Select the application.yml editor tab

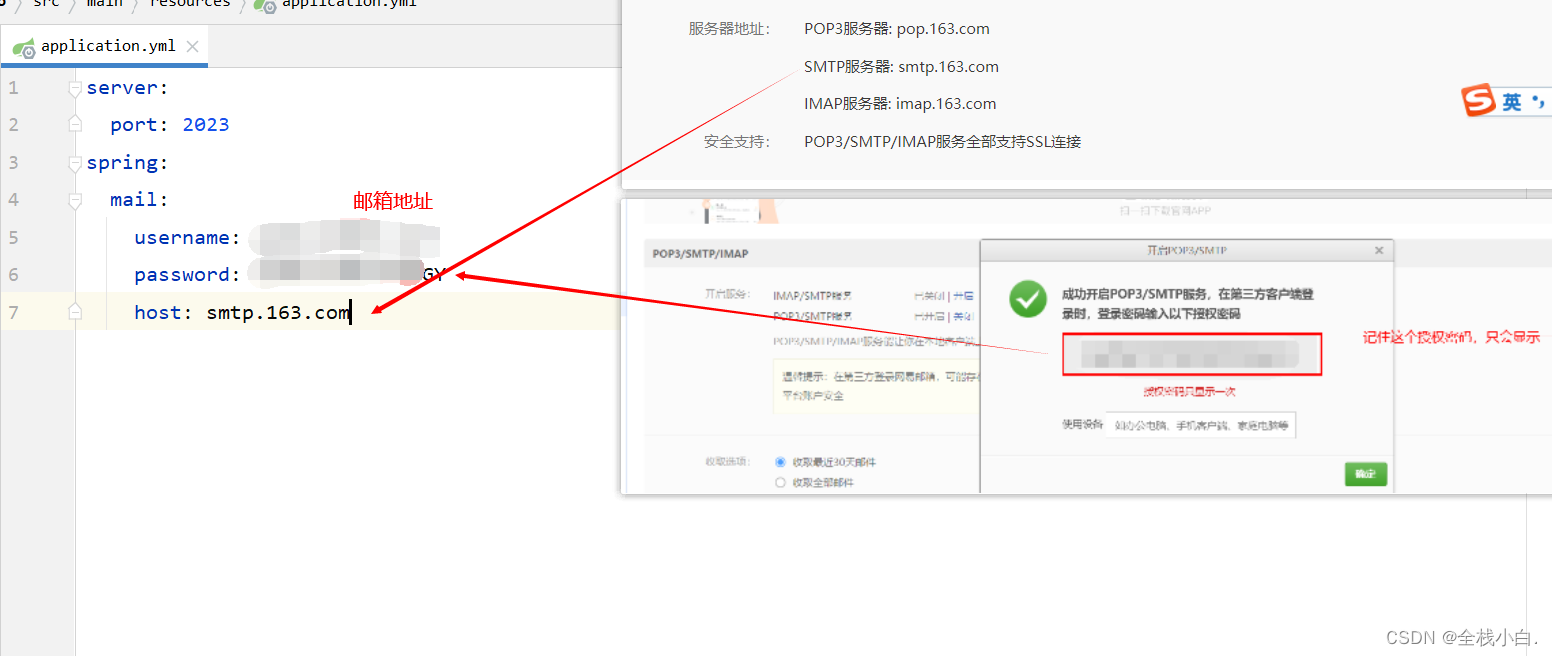[x=105, y=46]
